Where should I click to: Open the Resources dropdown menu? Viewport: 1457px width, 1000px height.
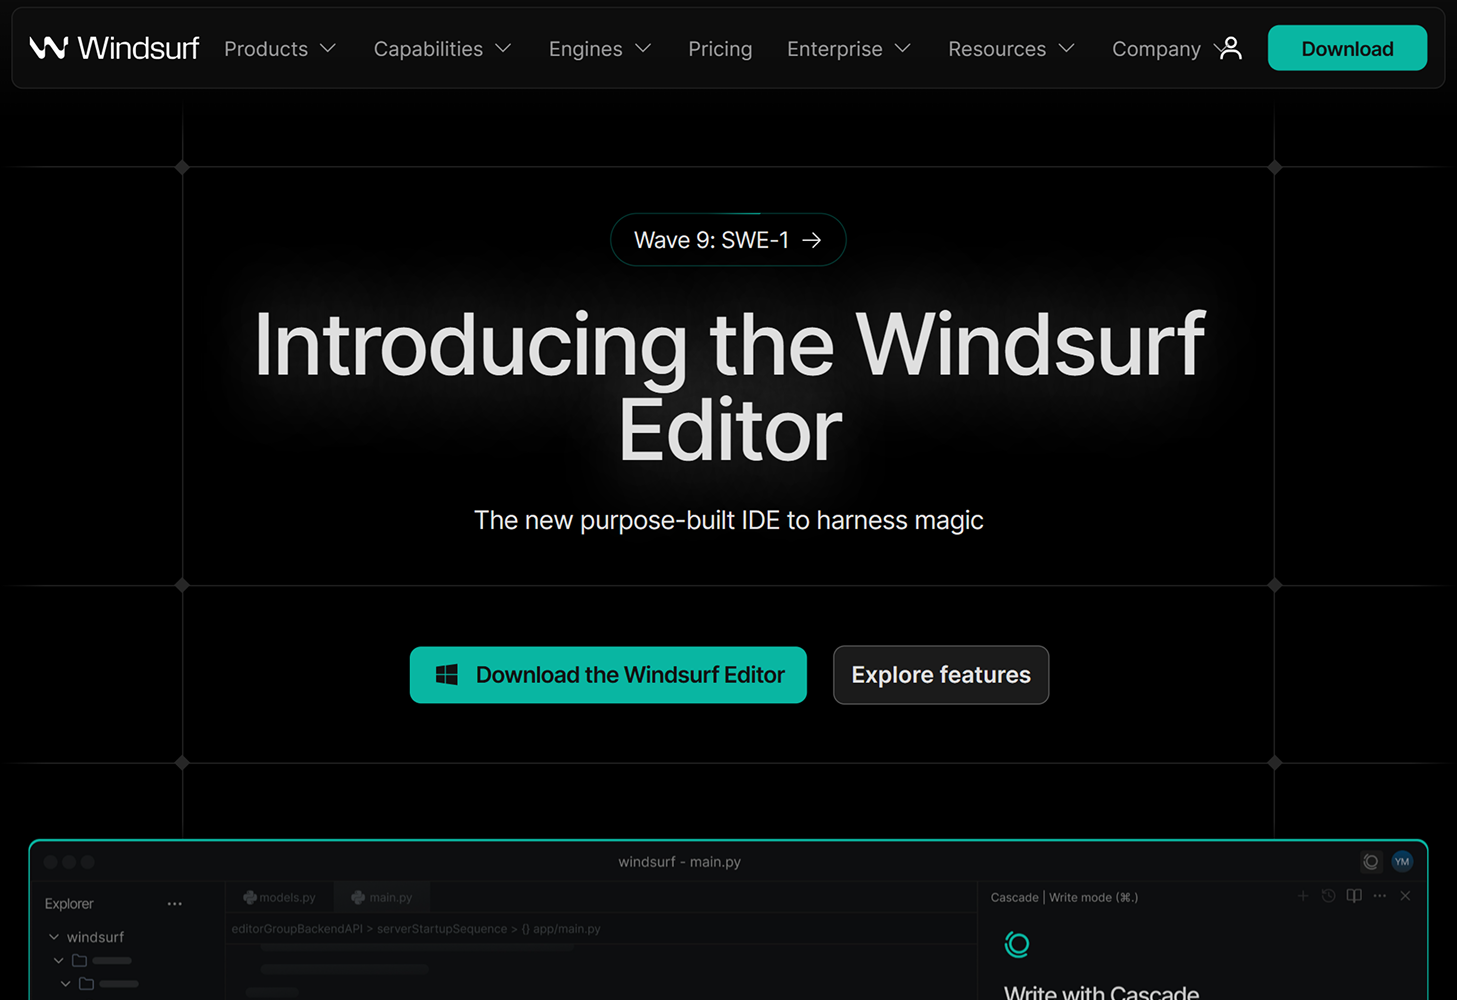pyautogui.click(x=1011, y=49)
